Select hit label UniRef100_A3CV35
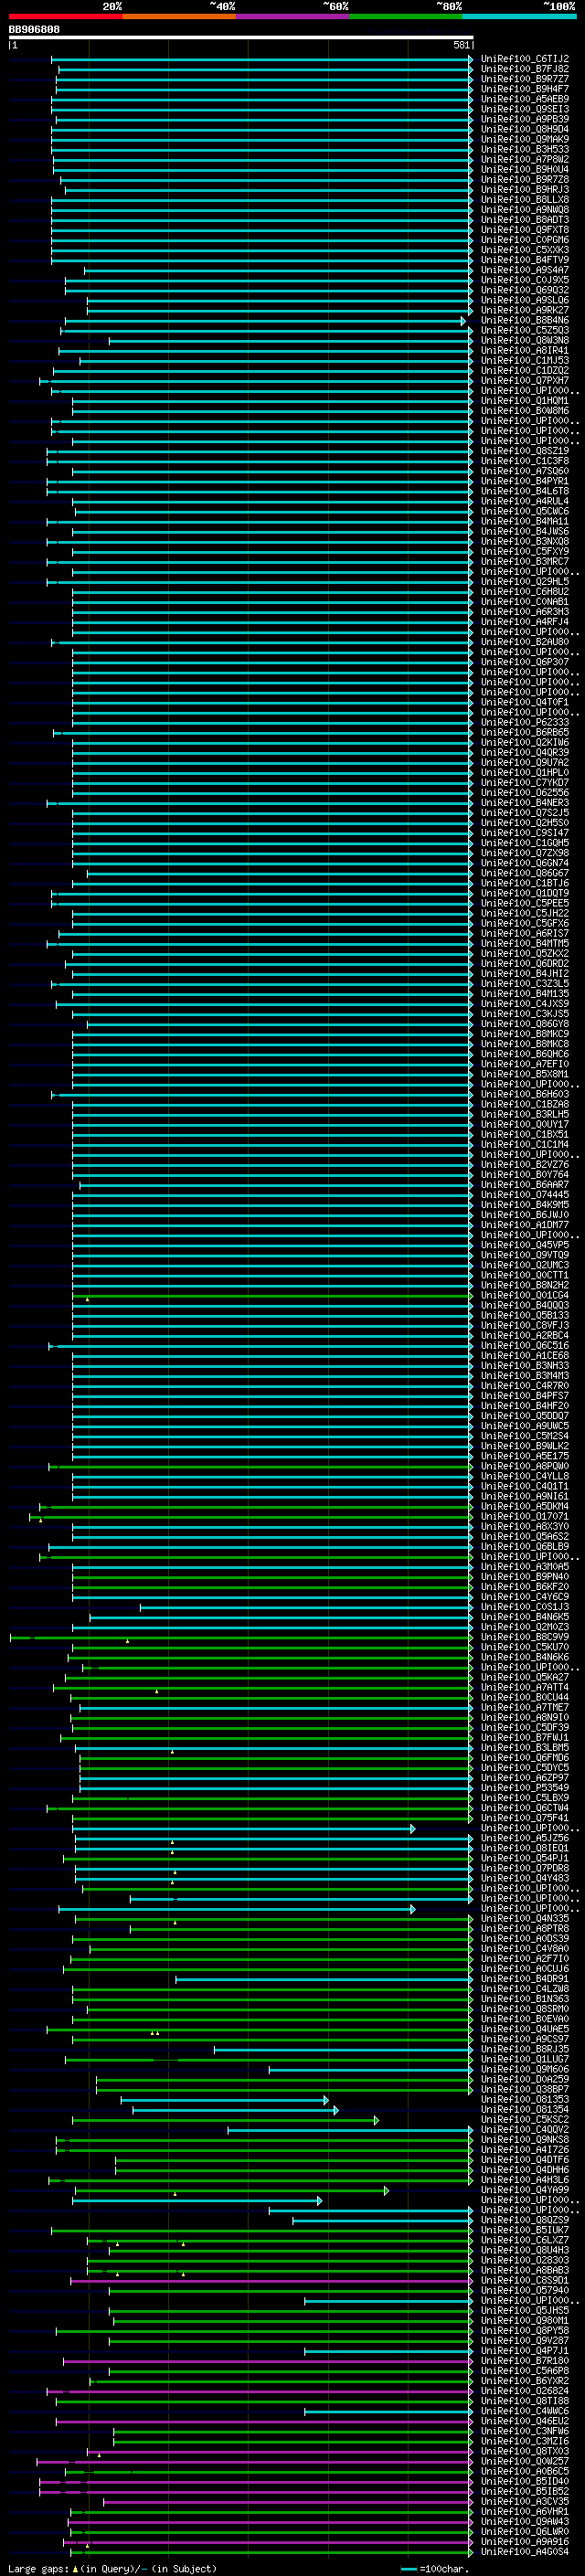This screenshot has width=585, height=2576. (x=525, y=2502)
